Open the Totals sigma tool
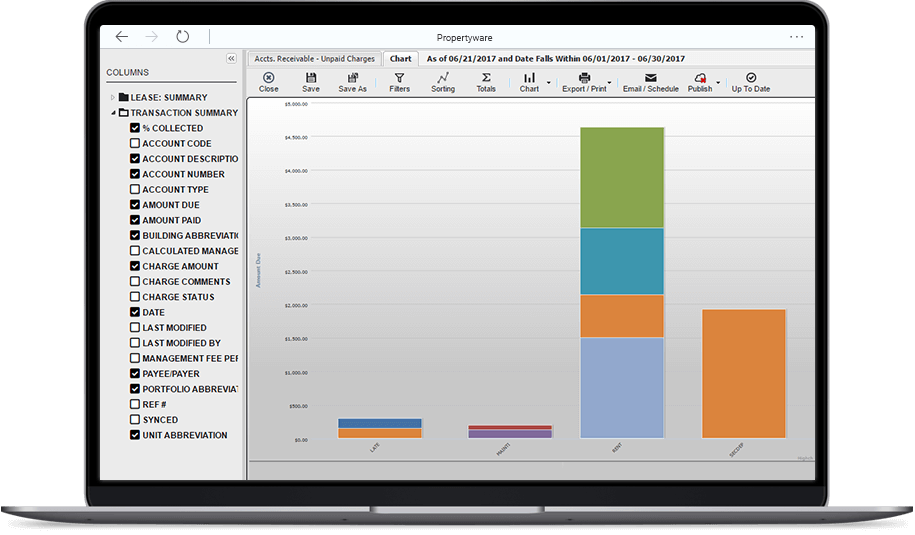 (x=486, y=78)
